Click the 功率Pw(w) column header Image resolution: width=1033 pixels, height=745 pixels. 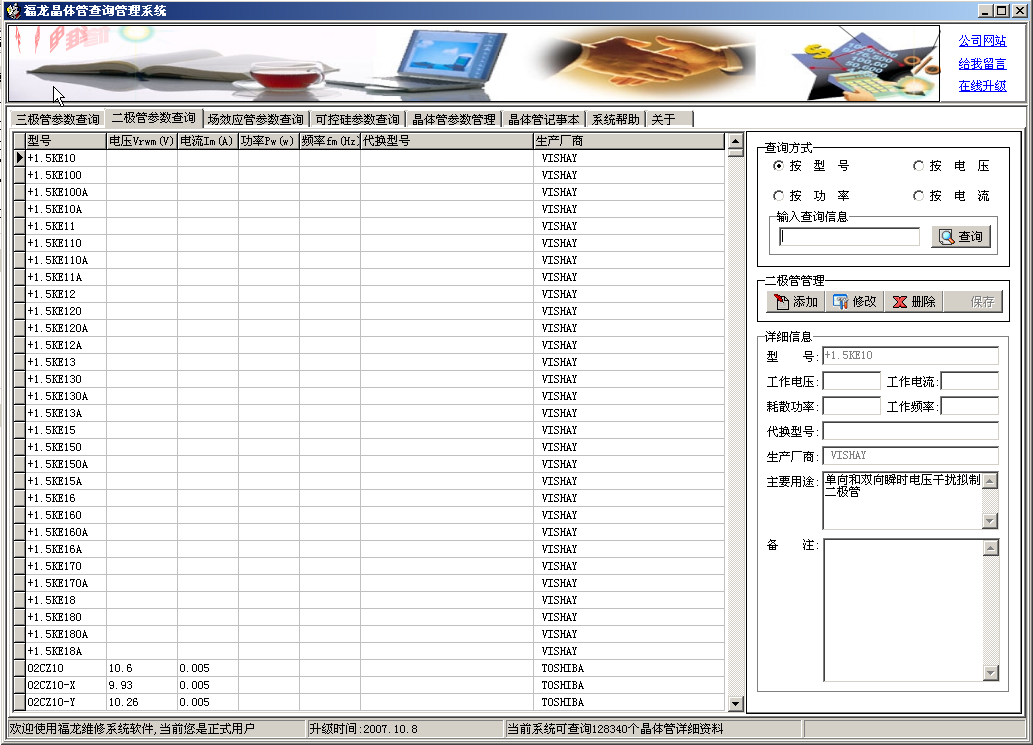268,141
